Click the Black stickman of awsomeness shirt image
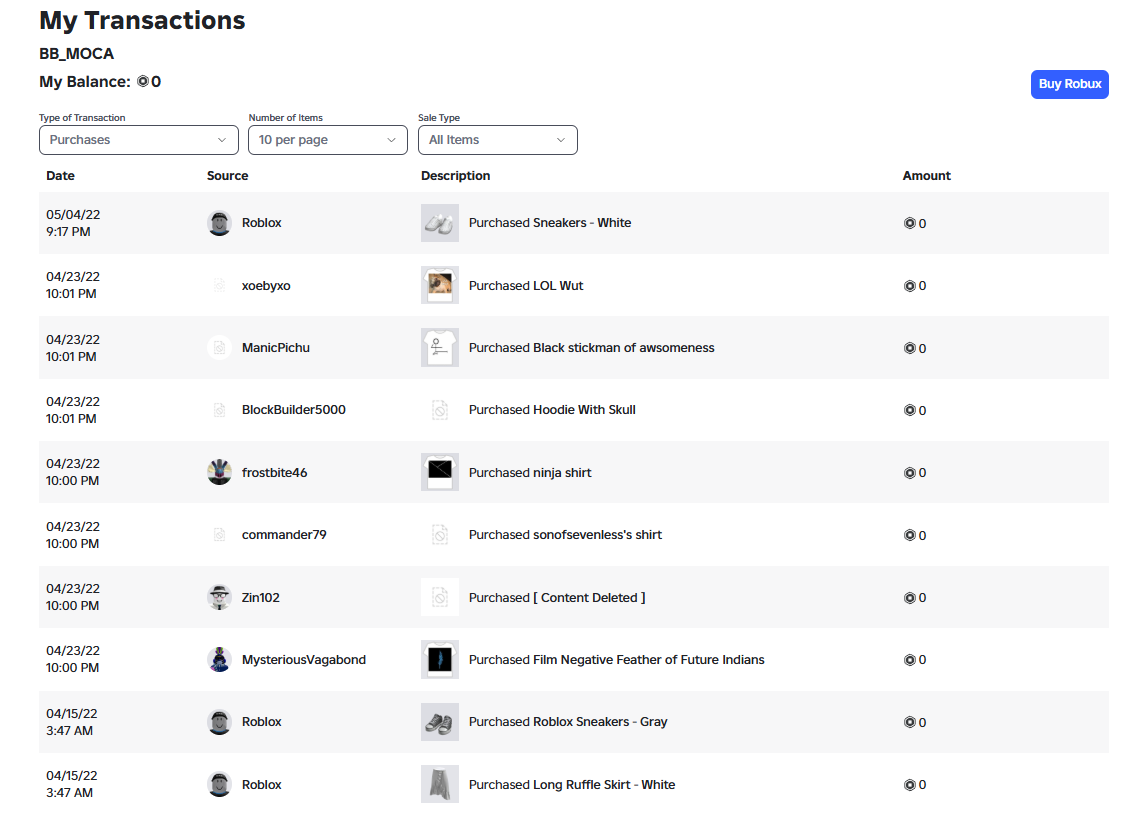1135x819 pixels. (439, 348)
